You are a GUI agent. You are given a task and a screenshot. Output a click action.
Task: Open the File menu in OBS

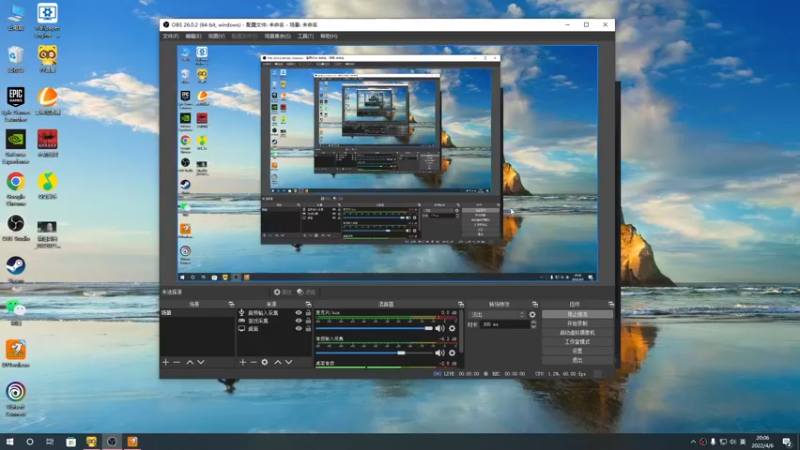tap(170, 36)
